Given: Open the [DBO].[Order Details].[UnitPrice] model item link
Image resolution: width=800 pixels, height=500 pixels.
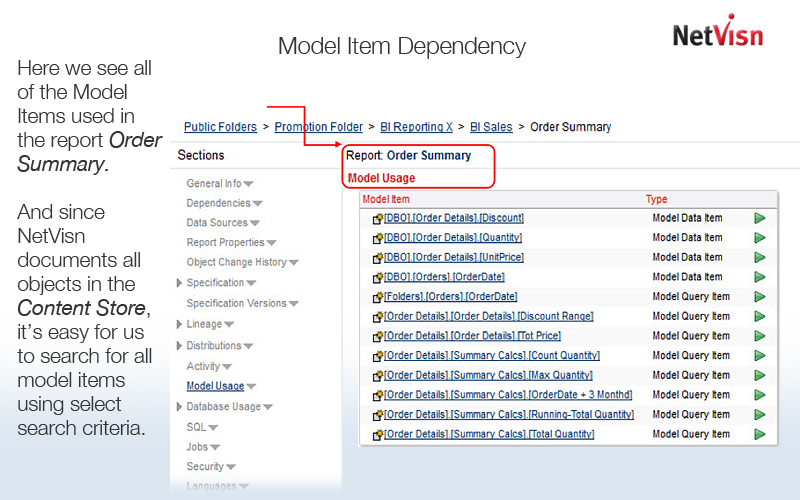Looking at the screenshot, I should click(453, 258).
